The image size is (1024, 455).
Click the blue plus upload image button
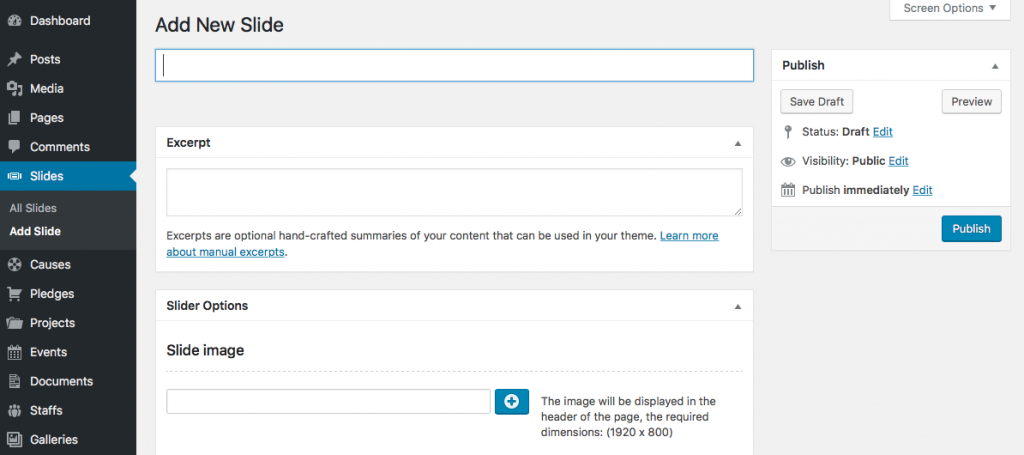(x=512, y=401)
